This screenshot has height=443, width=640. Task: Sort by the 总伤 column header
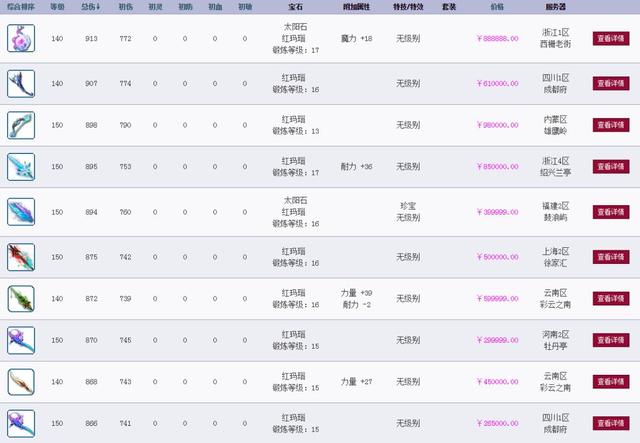click(93, 6)
